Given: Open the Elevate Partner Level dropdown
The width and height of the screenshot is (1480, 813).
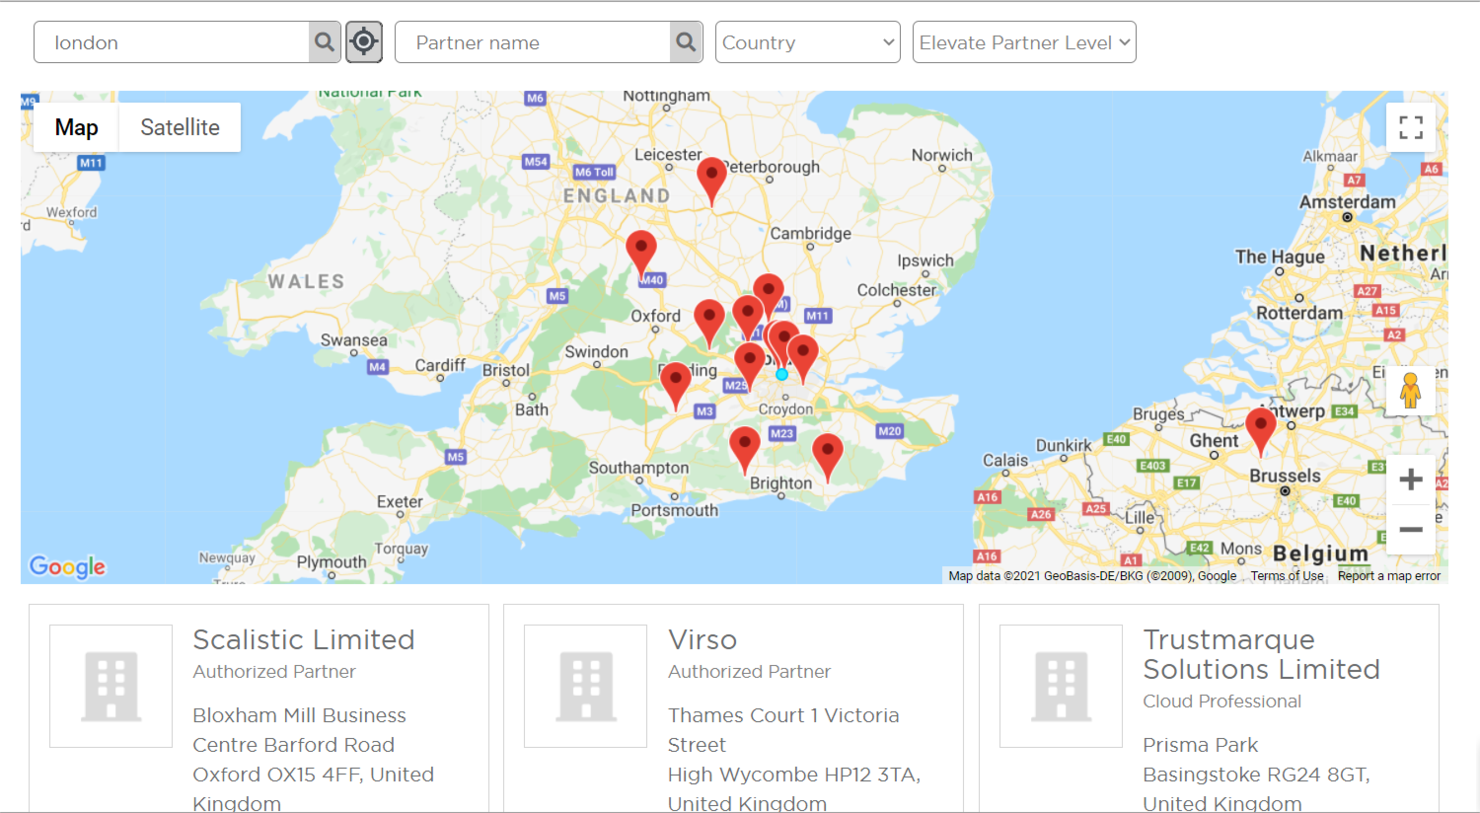Looking at the screenshot, I should click(x=1023, y=42).
